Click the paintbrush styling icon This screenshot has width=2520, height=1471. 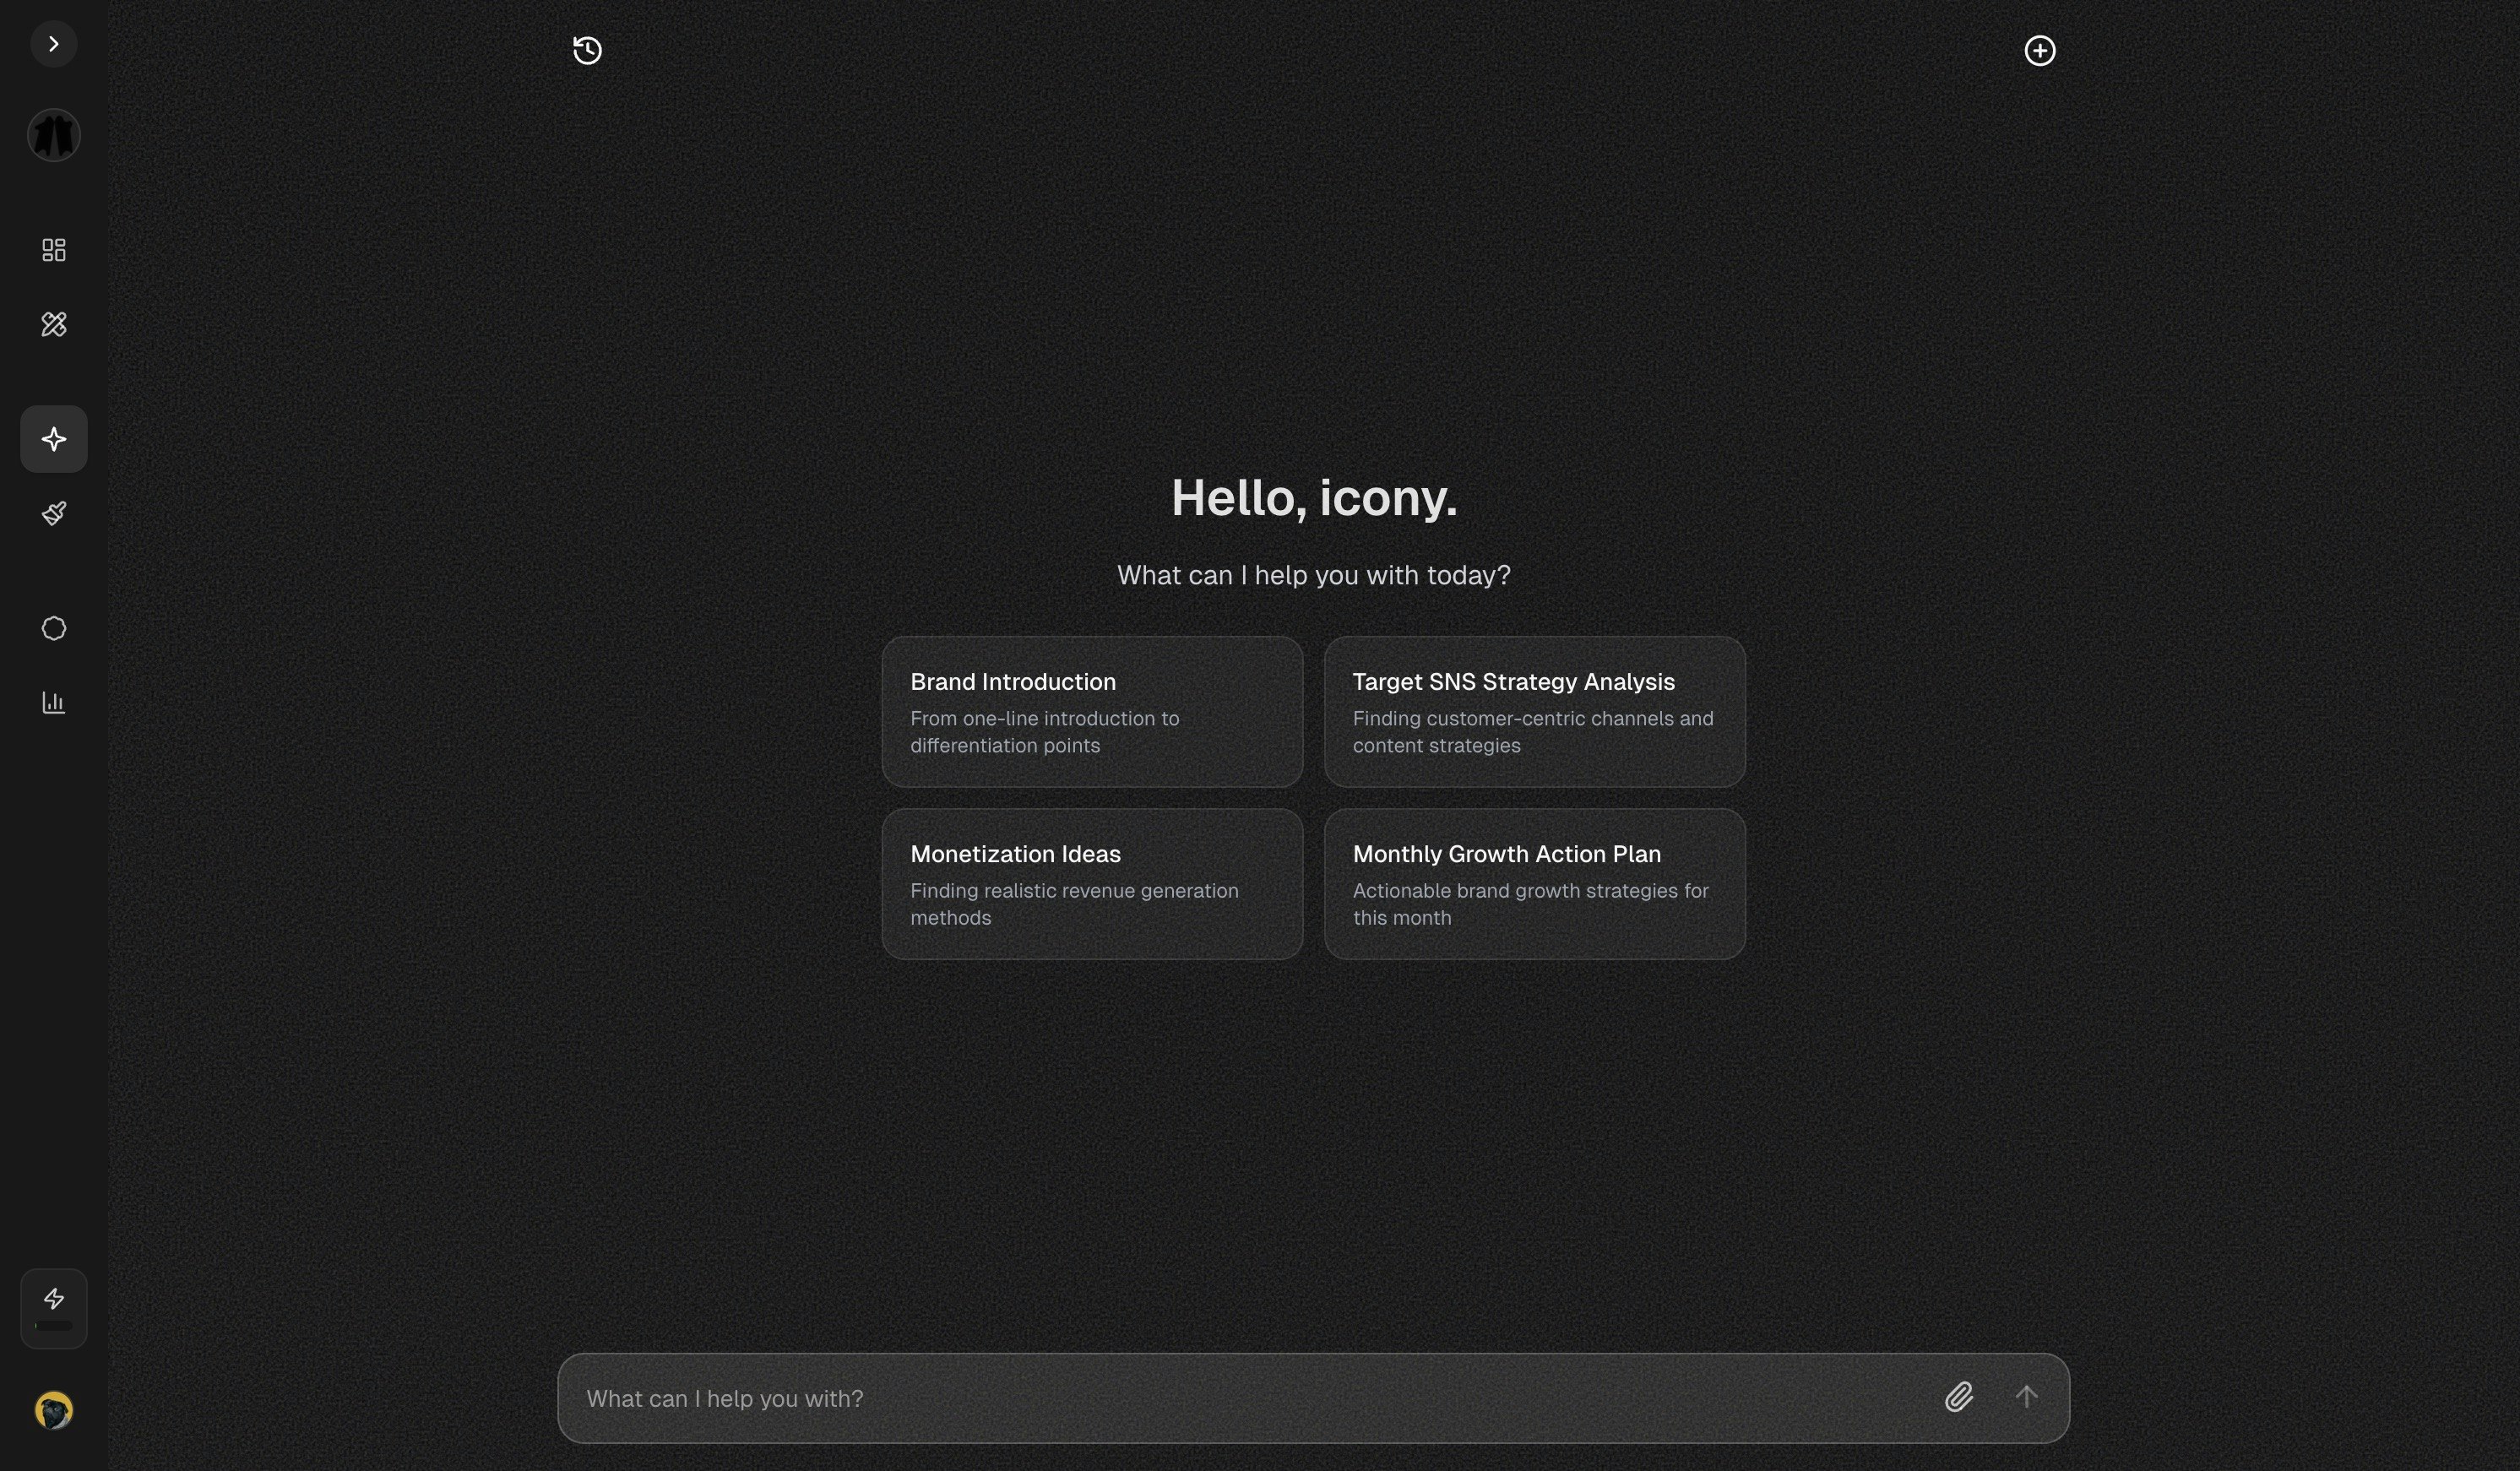53,512
